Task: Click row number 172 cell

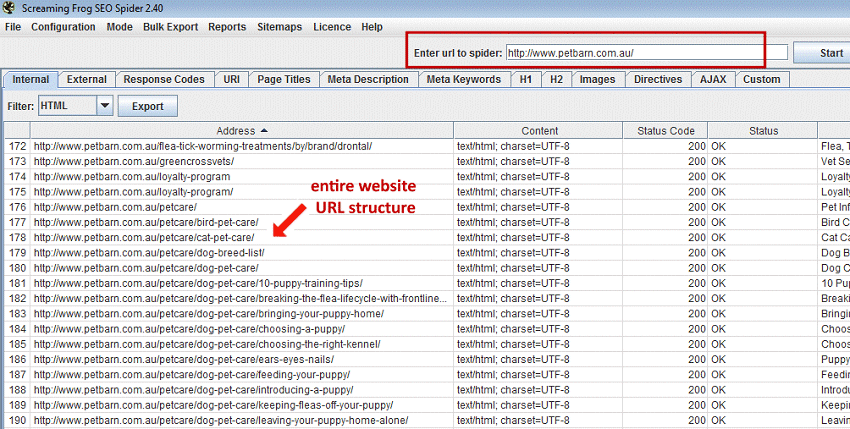Action: pos(17,146)
